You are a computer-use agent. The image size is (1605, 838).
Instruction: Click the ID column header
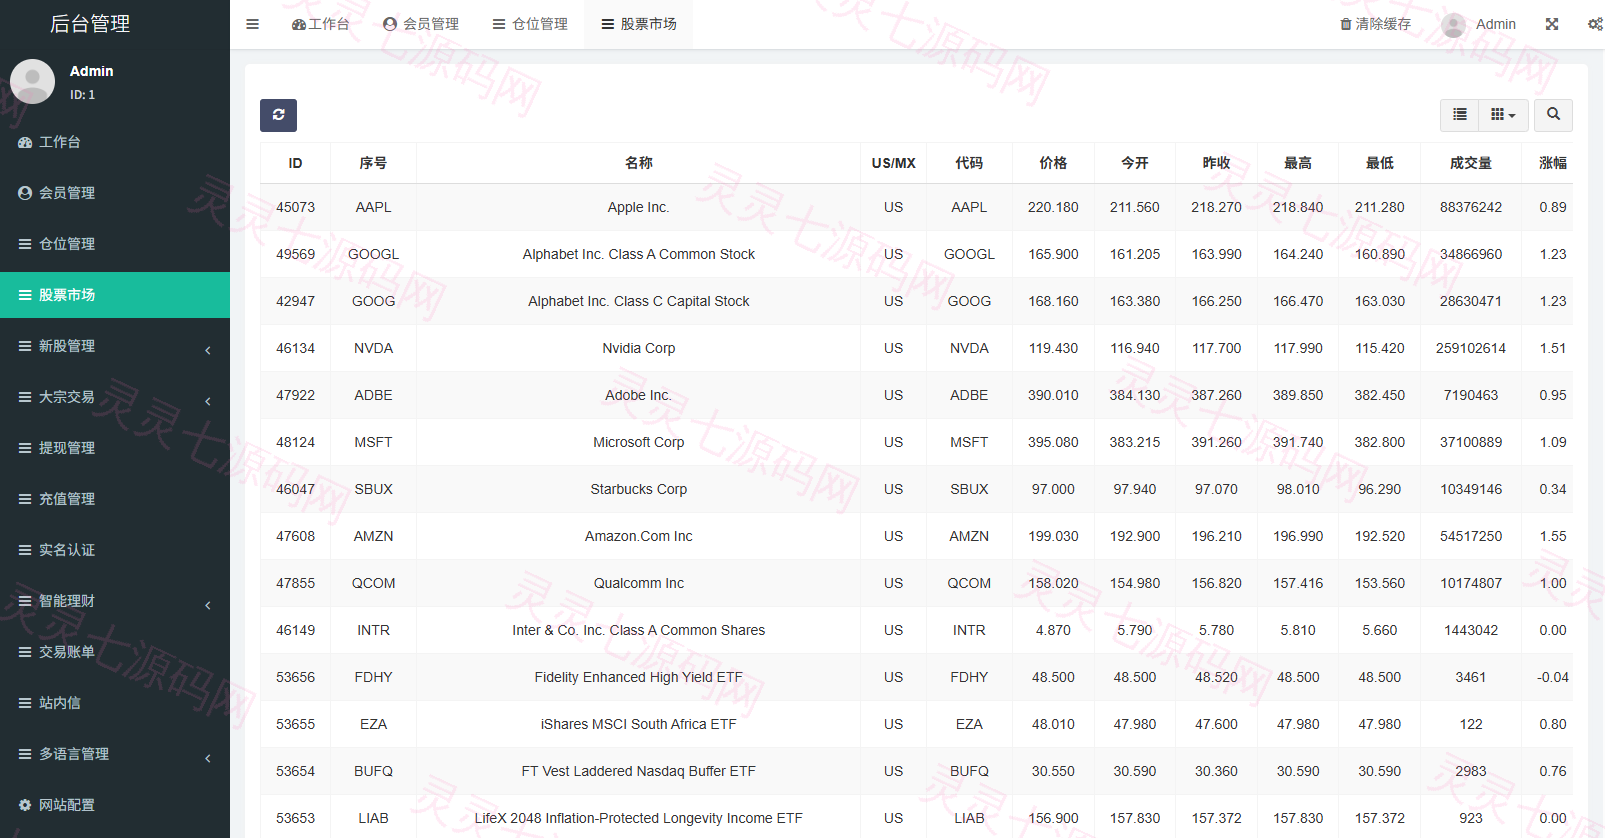[295, 163]
